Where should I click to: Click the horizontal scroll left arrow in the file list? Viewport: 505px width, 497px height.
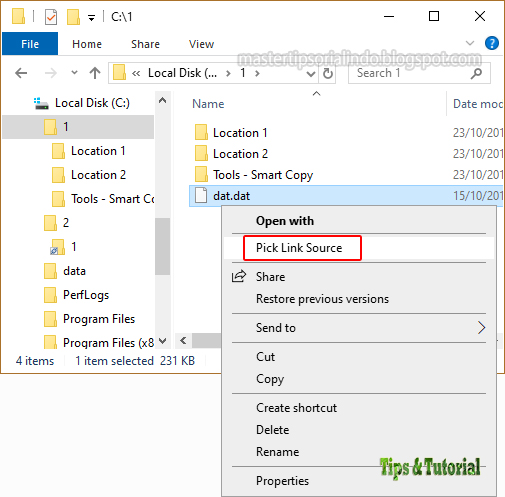(183, 341)
